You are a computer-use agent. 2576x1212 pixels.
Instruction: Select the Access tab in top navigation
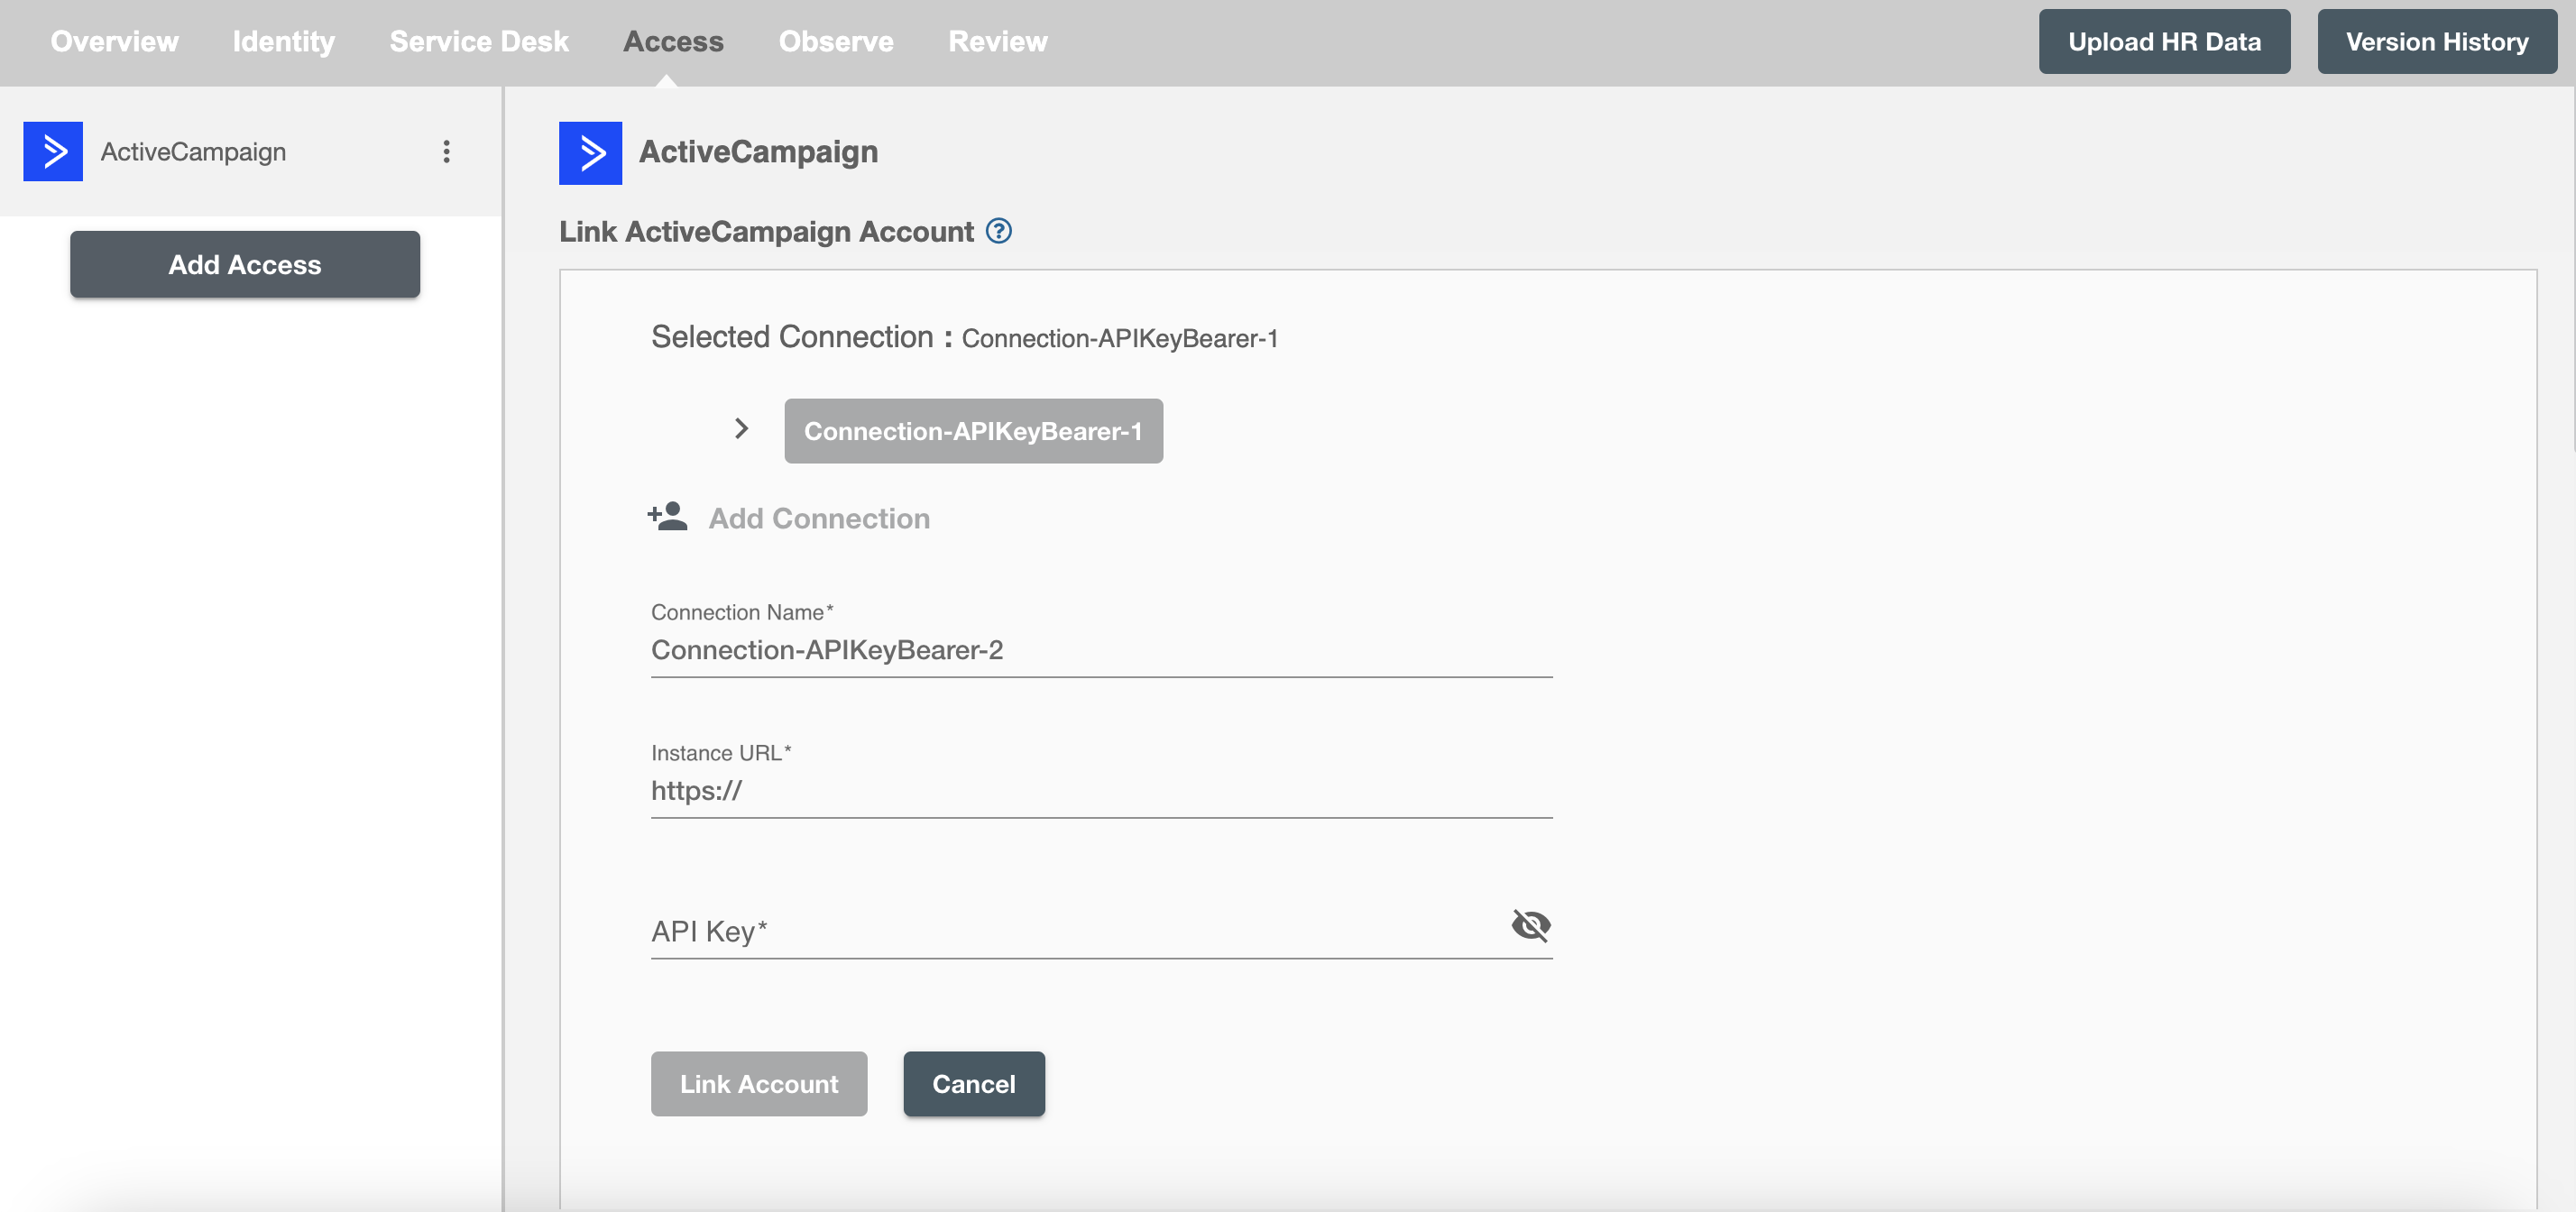pyautogui.click(x=674, y=41)
